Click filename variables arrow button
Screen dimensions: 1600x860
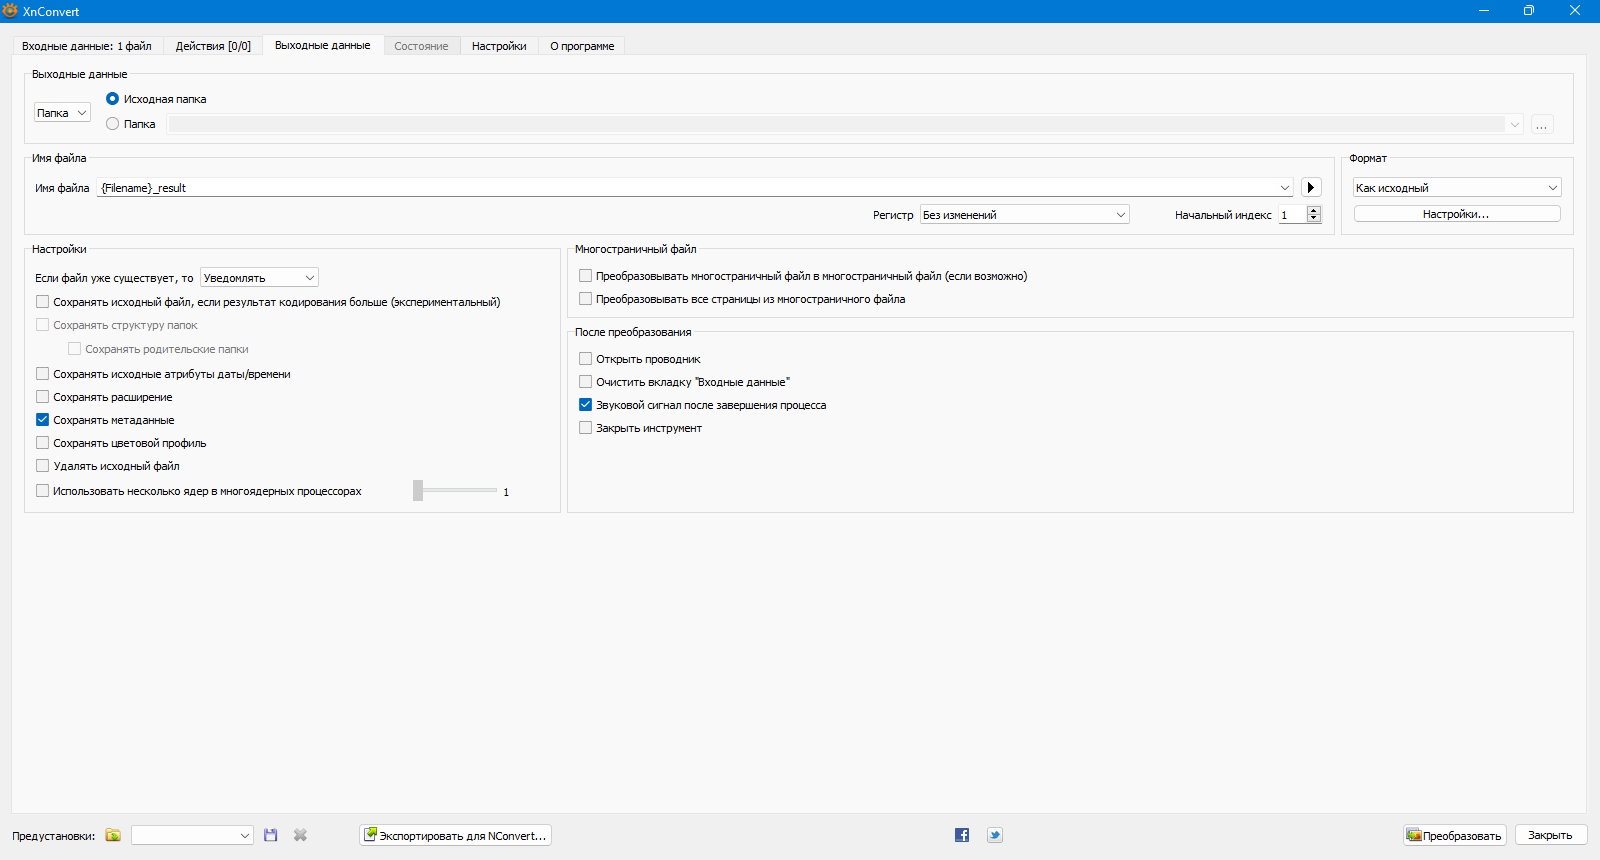pyautogui.click(x=1311, y=188)
